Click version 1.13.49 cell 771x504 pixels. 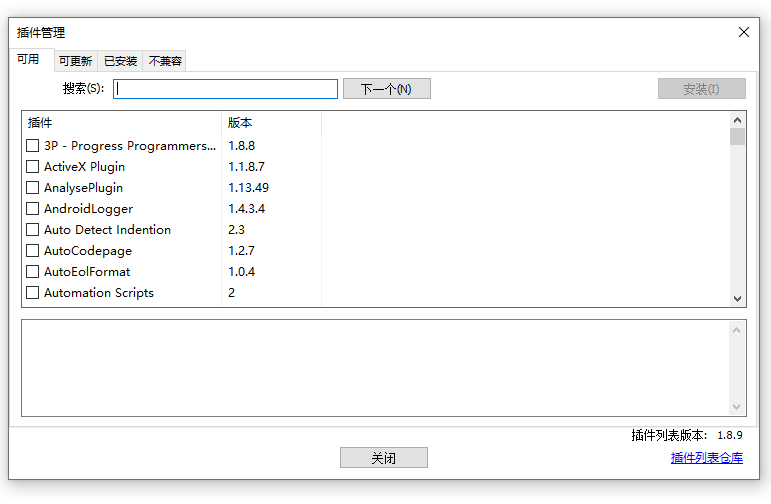point(248,188)
